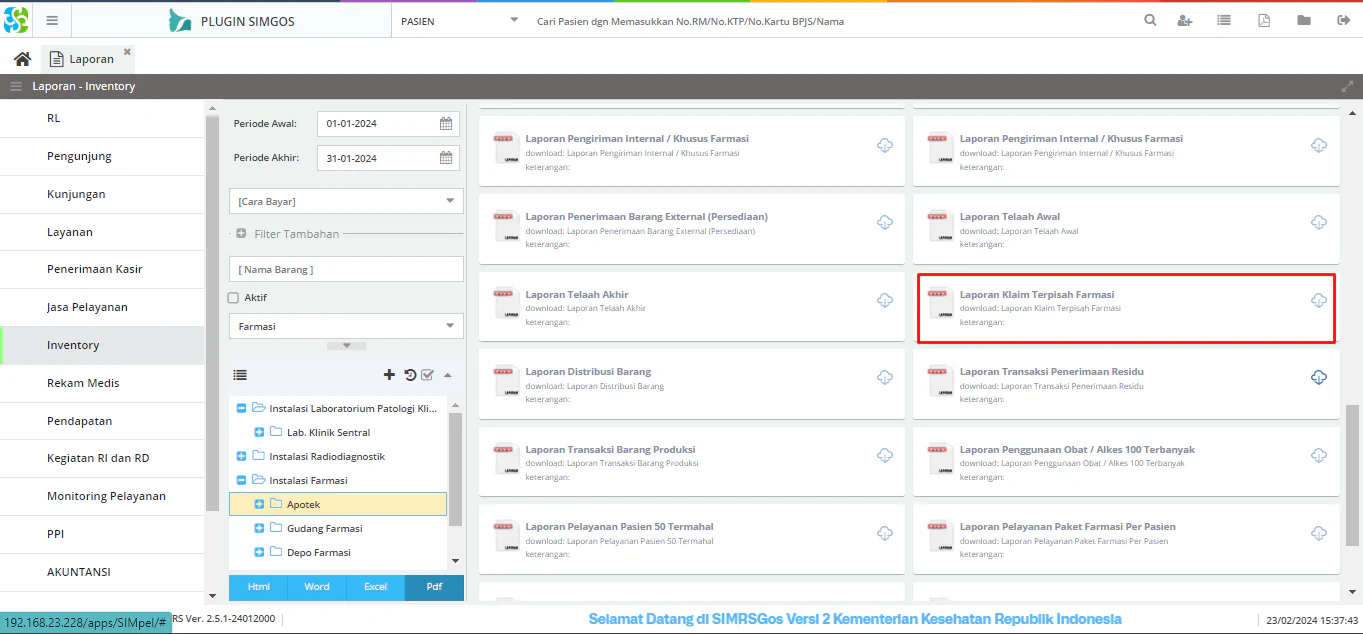Viewport: 1363px width, 634px height.
Task: Click the unit tree vertical scrollbar
Action: coord(455,470)
